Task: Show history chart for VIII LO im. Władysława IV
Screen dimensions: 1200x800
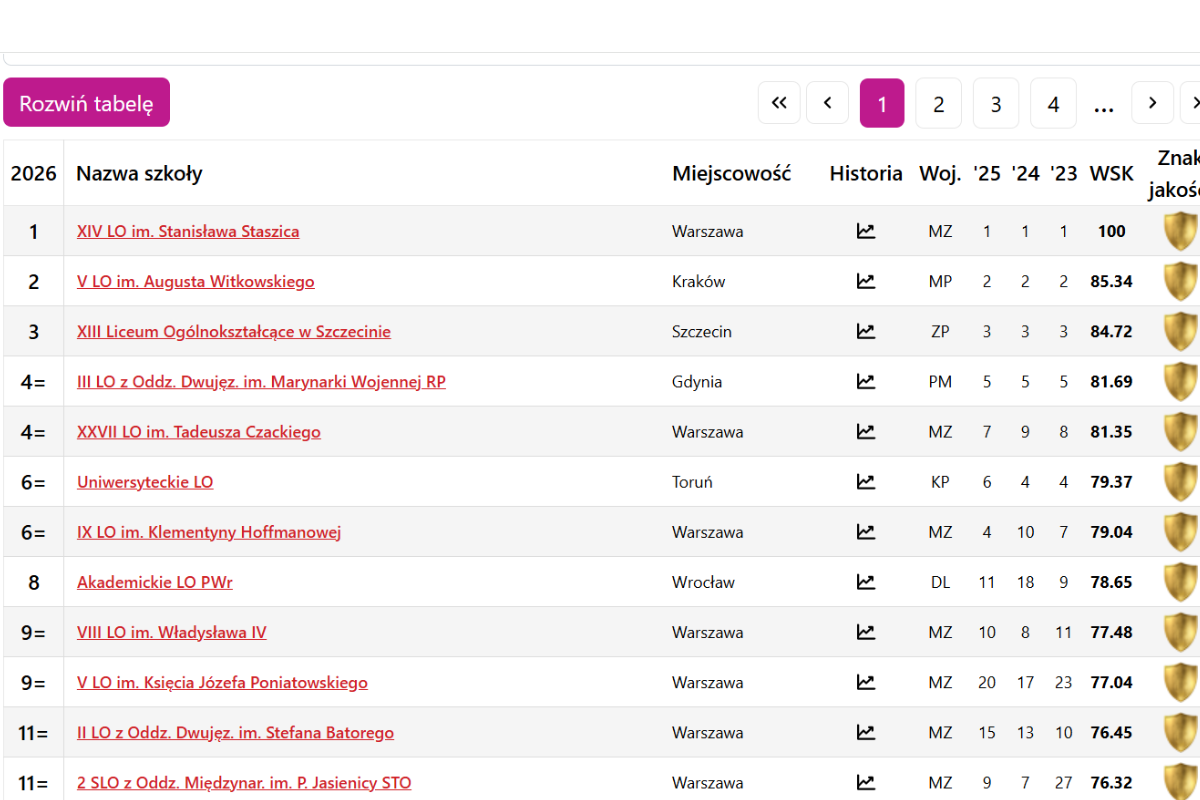Action: (866, 632)
